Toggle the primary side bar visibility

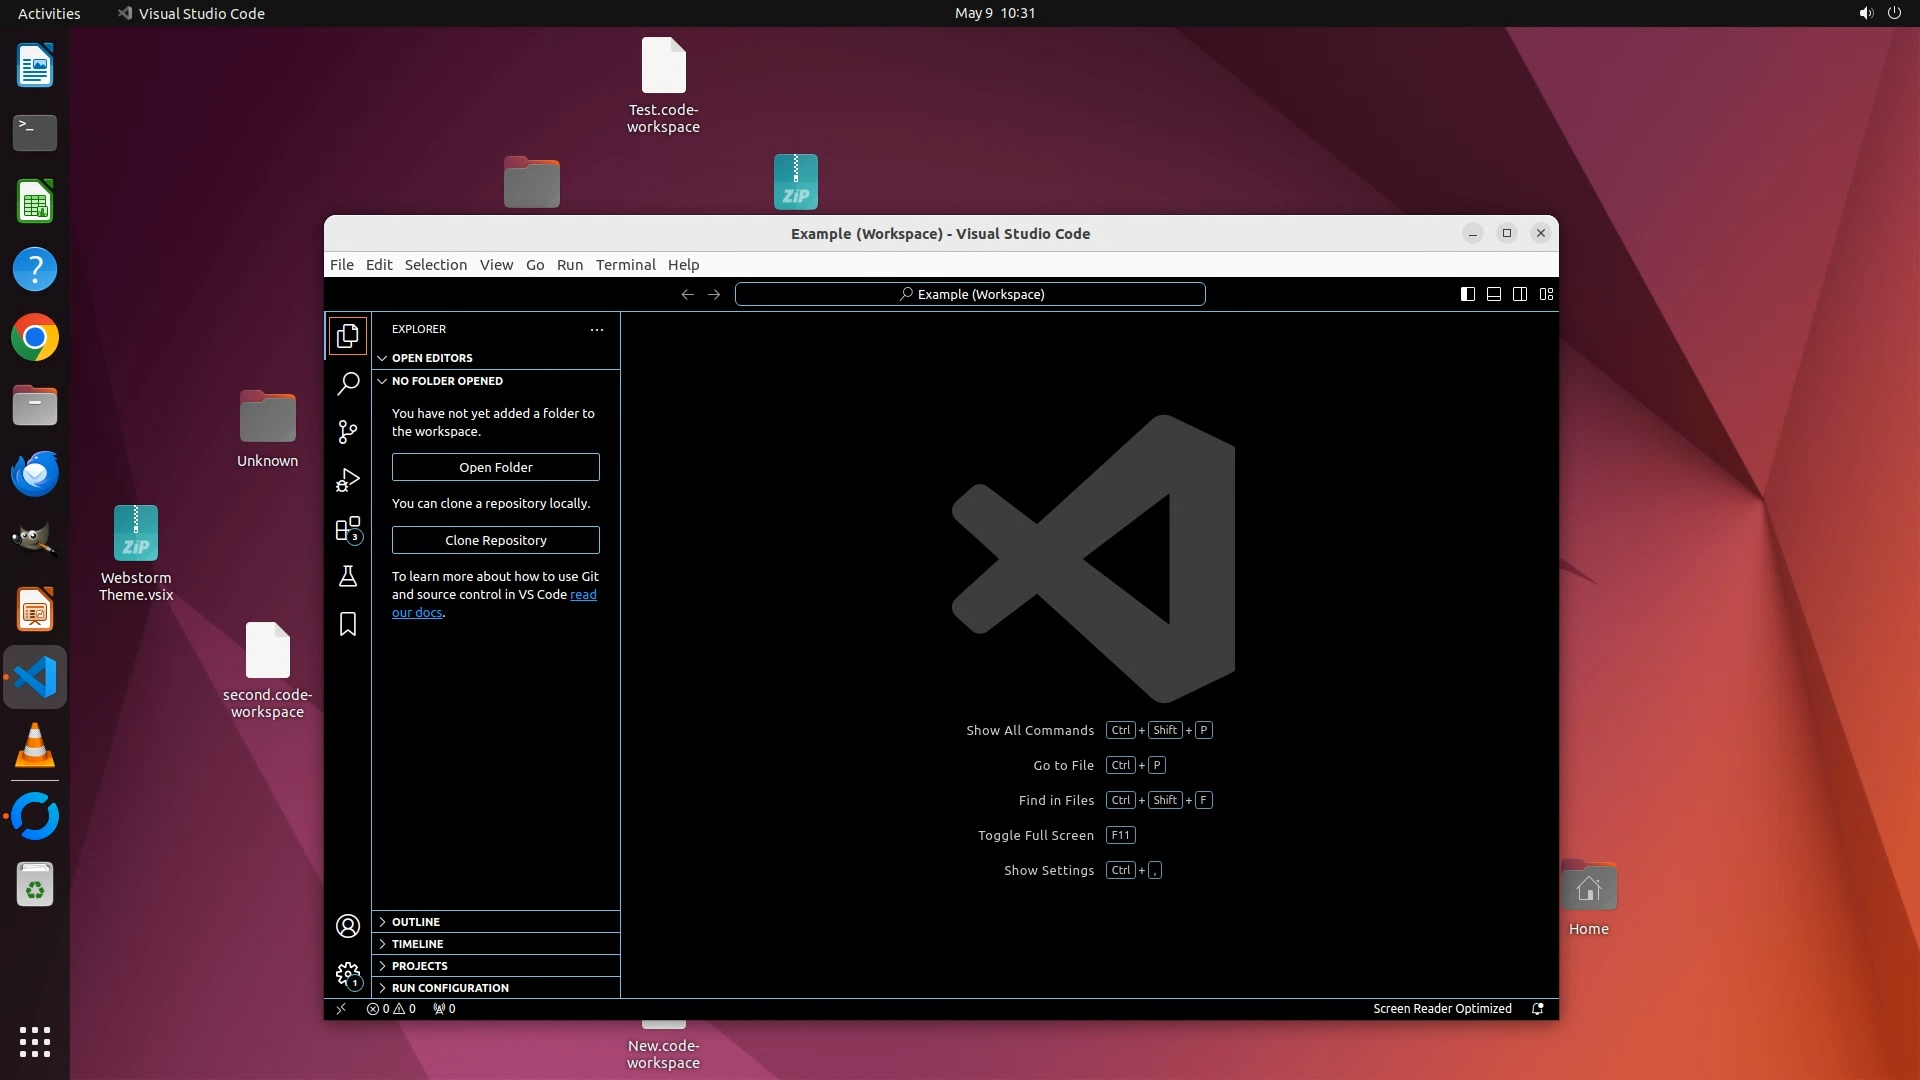(1467, 294)
